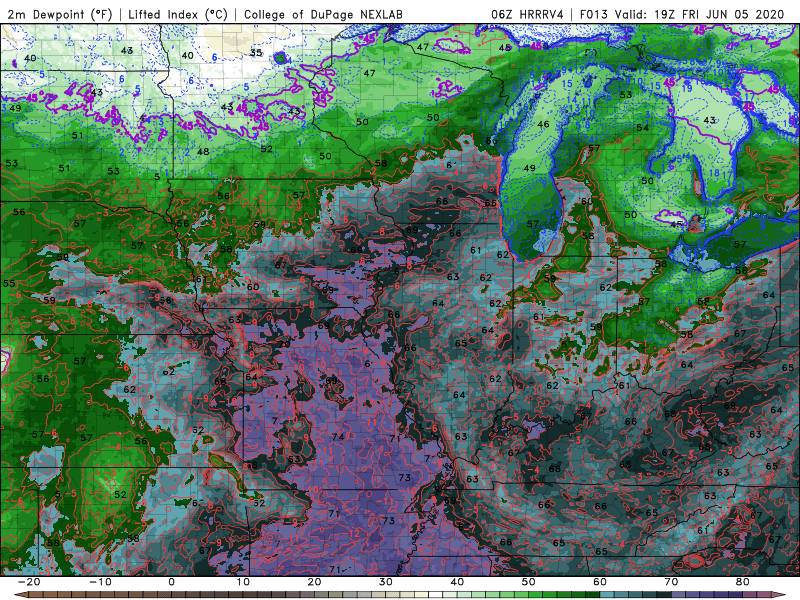The image size is (800, 600).
Task: Click the "06Z HRRRV4" model run label
Action: tap(527, 14)
